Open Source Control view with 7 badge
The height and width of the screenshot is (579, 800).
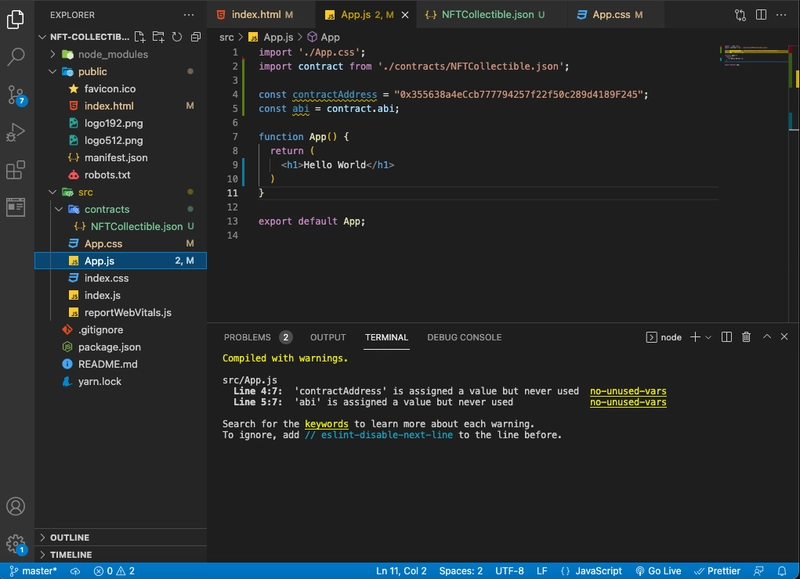click(16, 95)
